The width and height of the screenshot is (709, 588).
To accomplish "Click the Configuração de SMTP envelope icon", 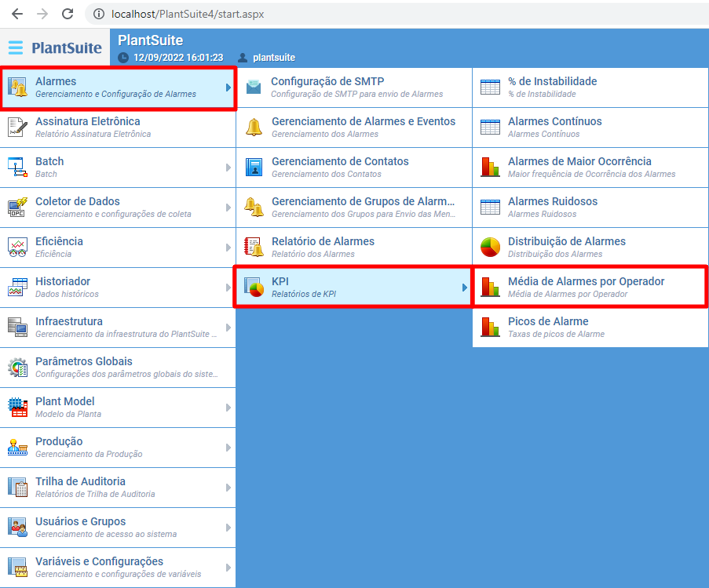I will point(254,87).
